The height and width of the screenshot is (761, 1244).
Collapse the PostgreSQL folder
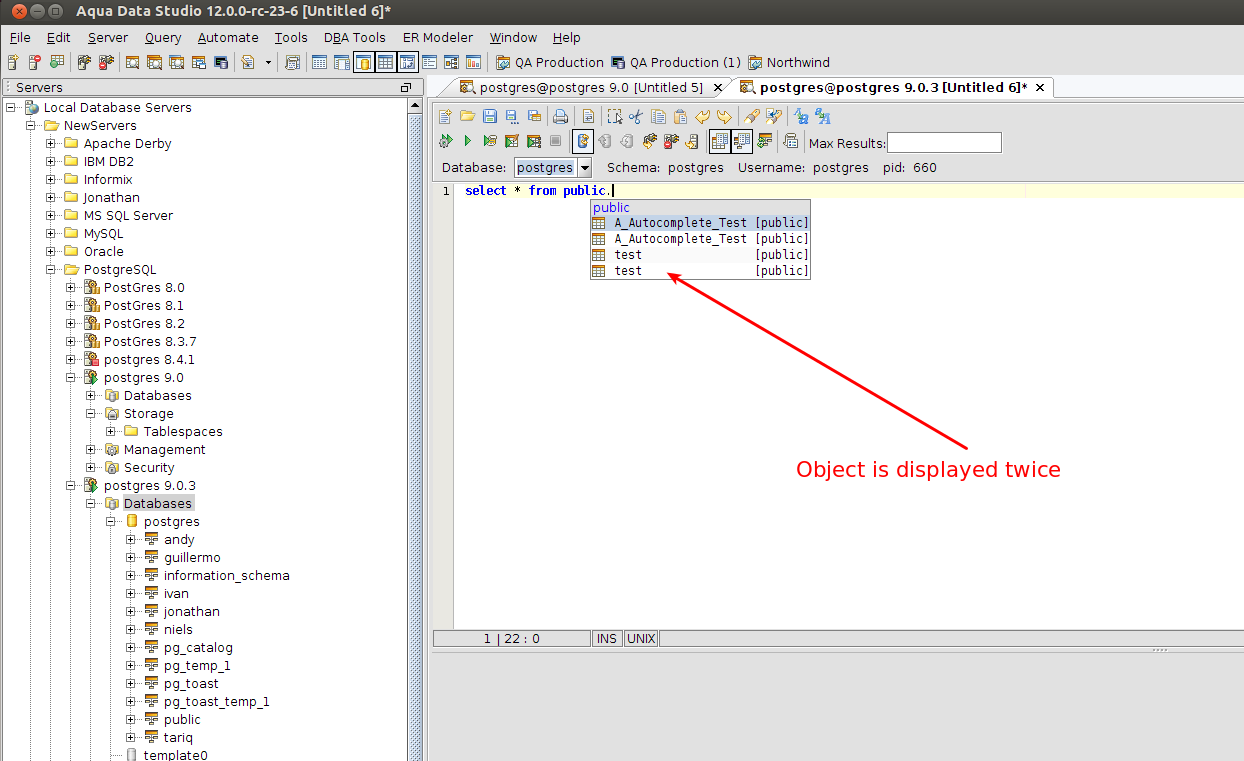[x=51, y=269]
